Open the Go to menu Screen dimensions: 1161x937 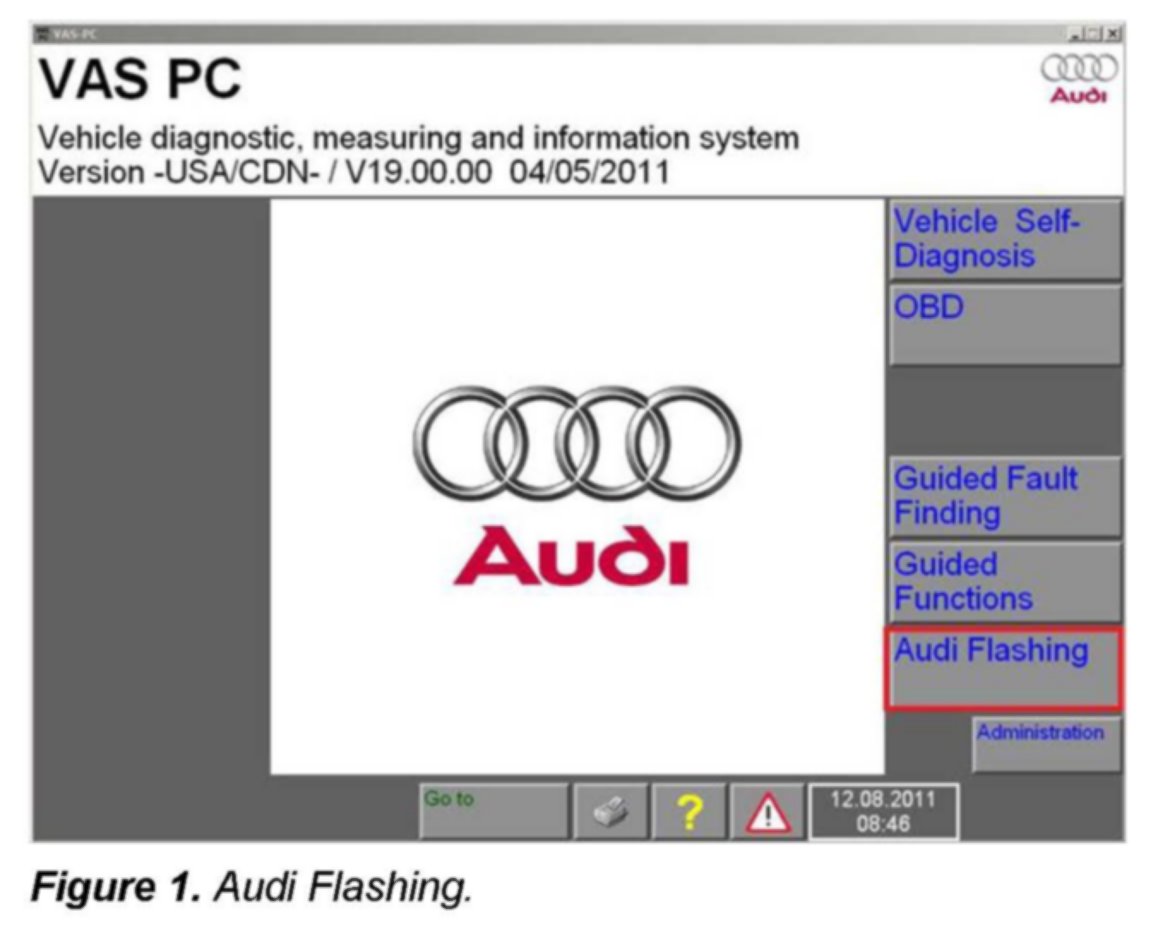point(493,811)
